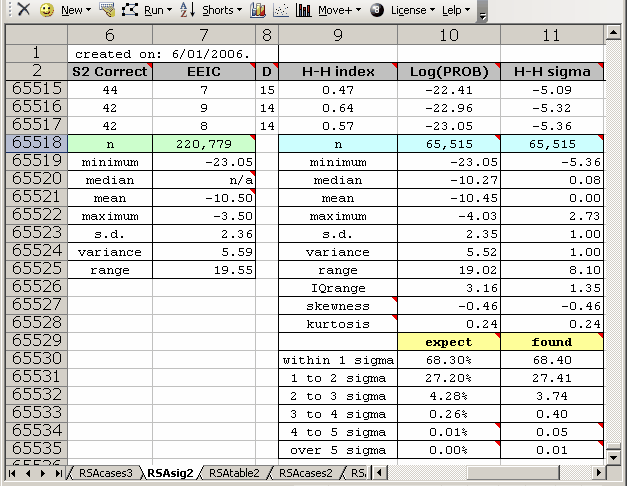Click the A-Z sort icon
The width and height of the screenshot is (627, 486).
pos(186,10)
